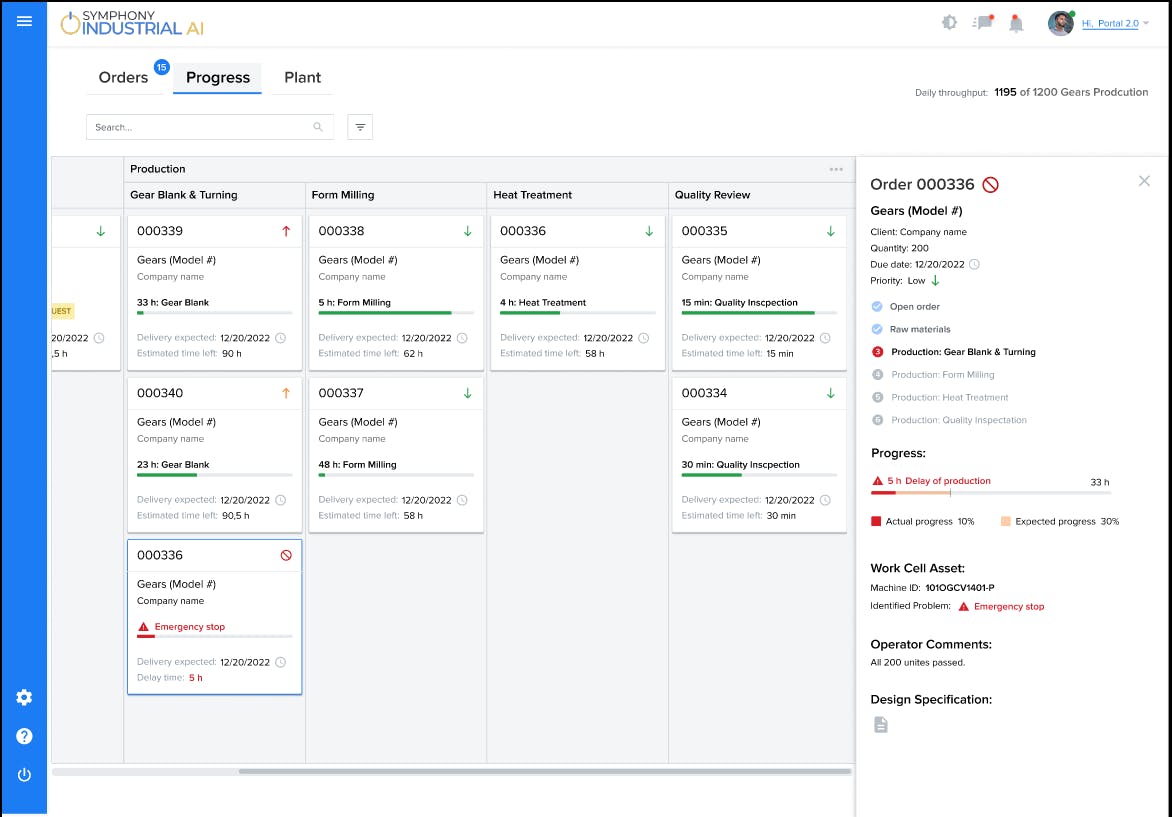Close the Order 000336 details panel

[1144, 181]
